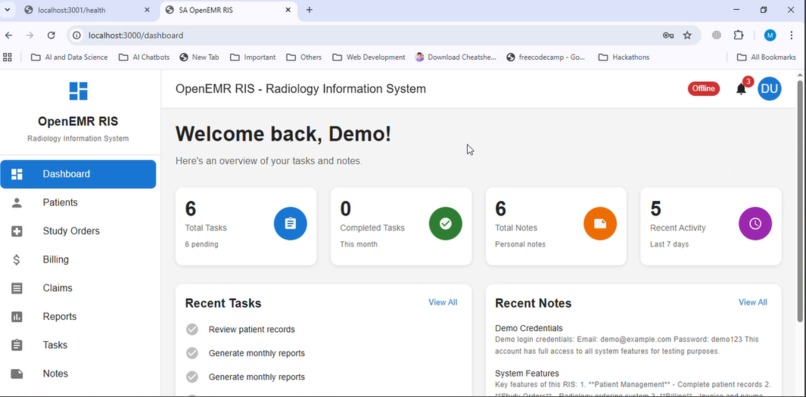Click the password key icon in address bar

coord(668,35)
